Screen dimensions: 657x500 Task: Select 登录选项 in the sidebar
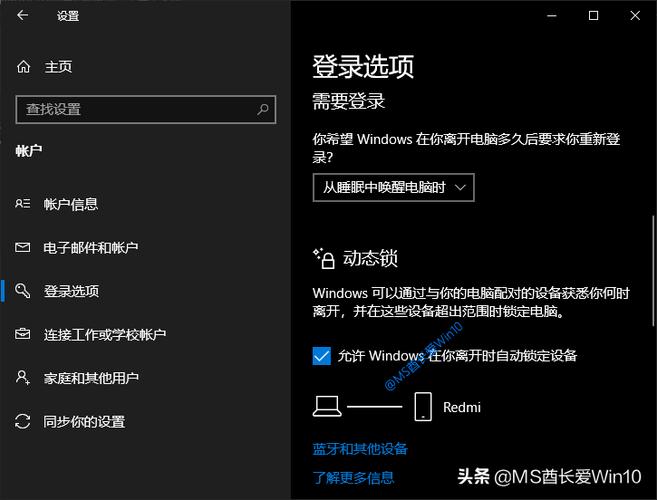(72, 291)
